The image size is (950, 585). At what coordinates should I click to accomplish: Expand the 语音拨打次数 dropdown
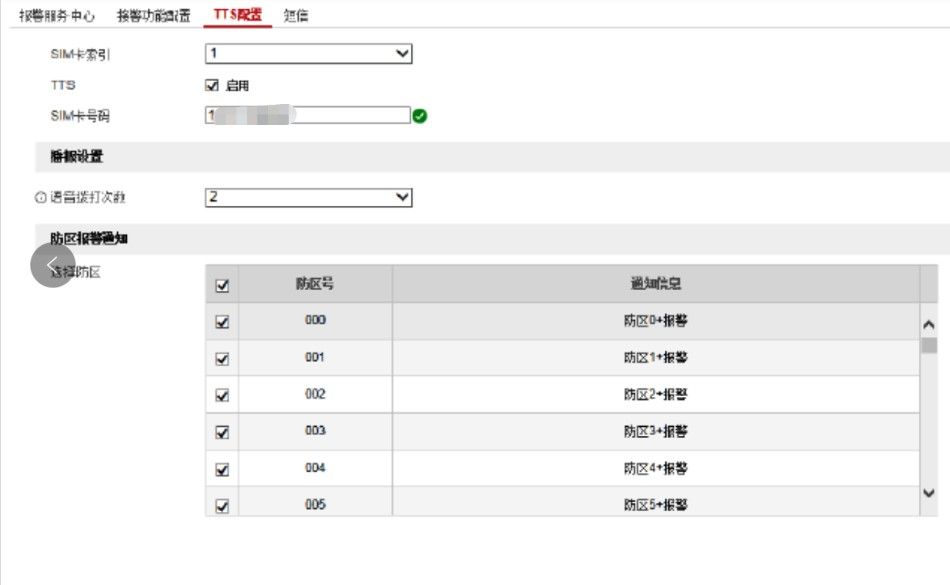pyautogui.click(x=308, y=197)
